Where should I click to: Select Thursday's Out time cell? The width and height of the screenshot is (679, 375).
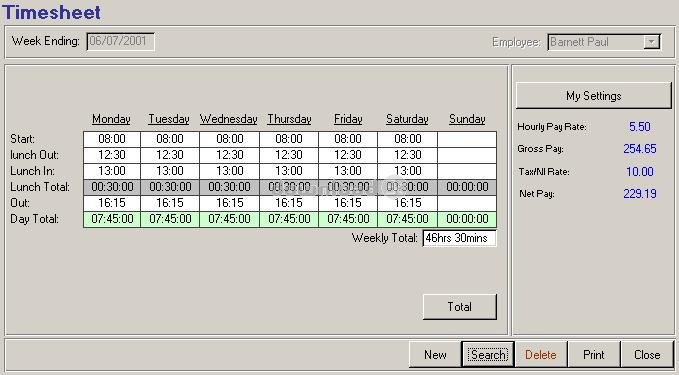coord(289,203)
